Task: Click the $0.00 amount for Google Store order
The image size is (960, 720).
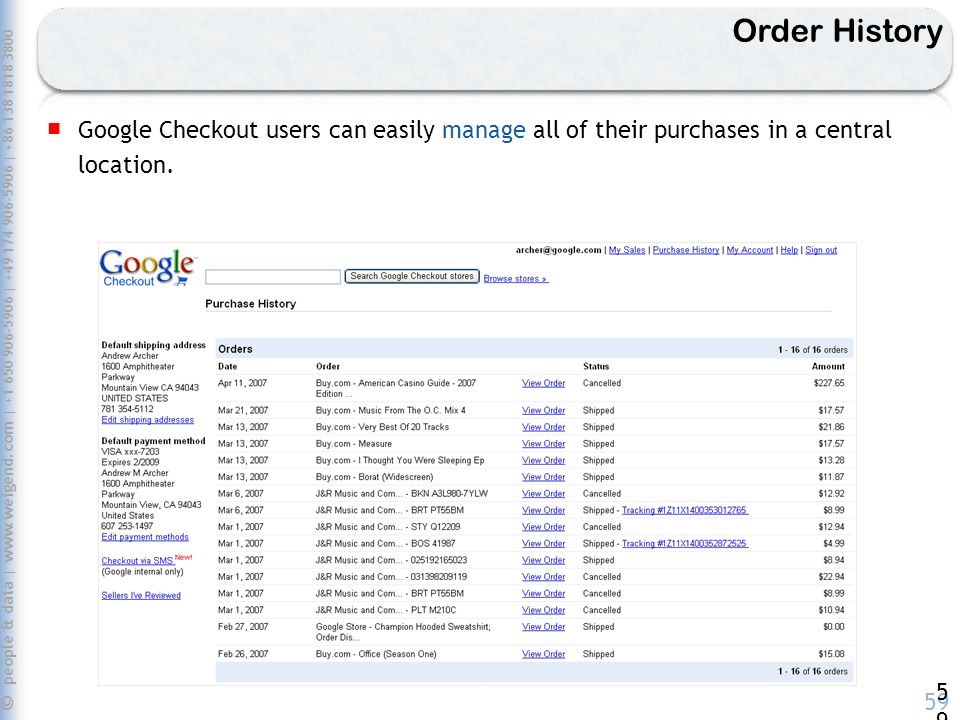Action: pyautogui.click(x=834, y=626)
